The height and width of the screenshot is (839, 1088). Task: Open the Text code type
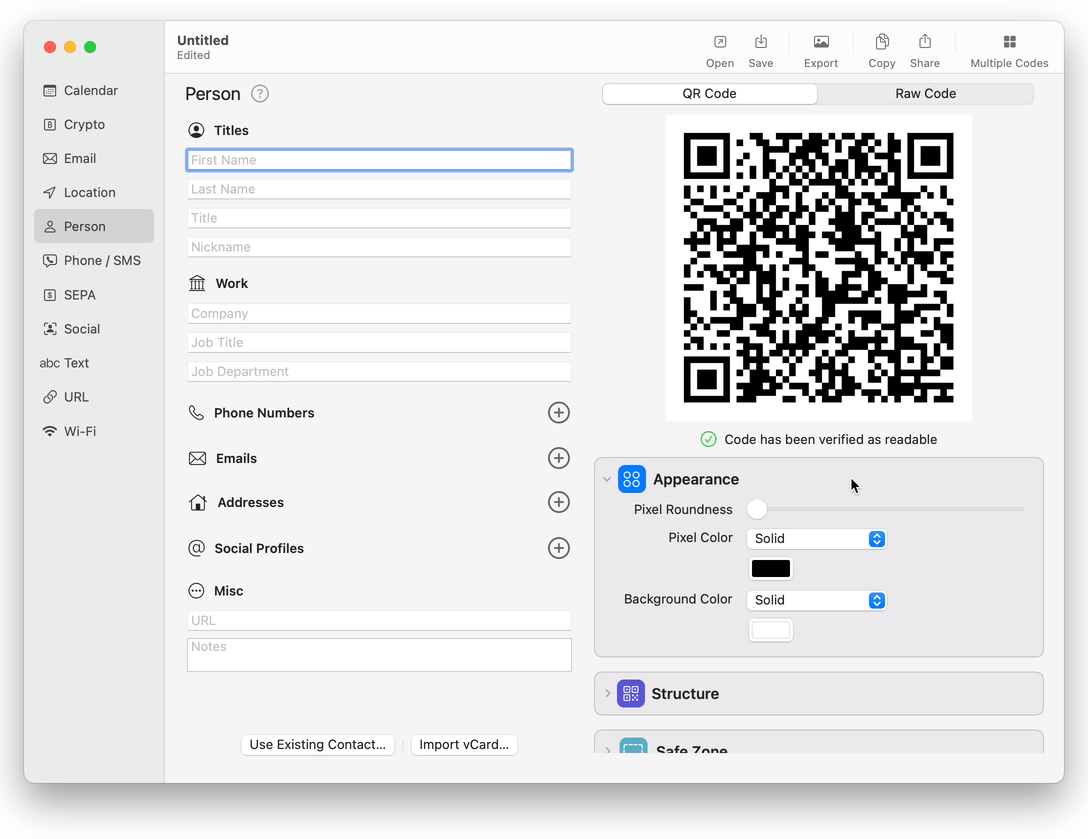coord(94,363)
